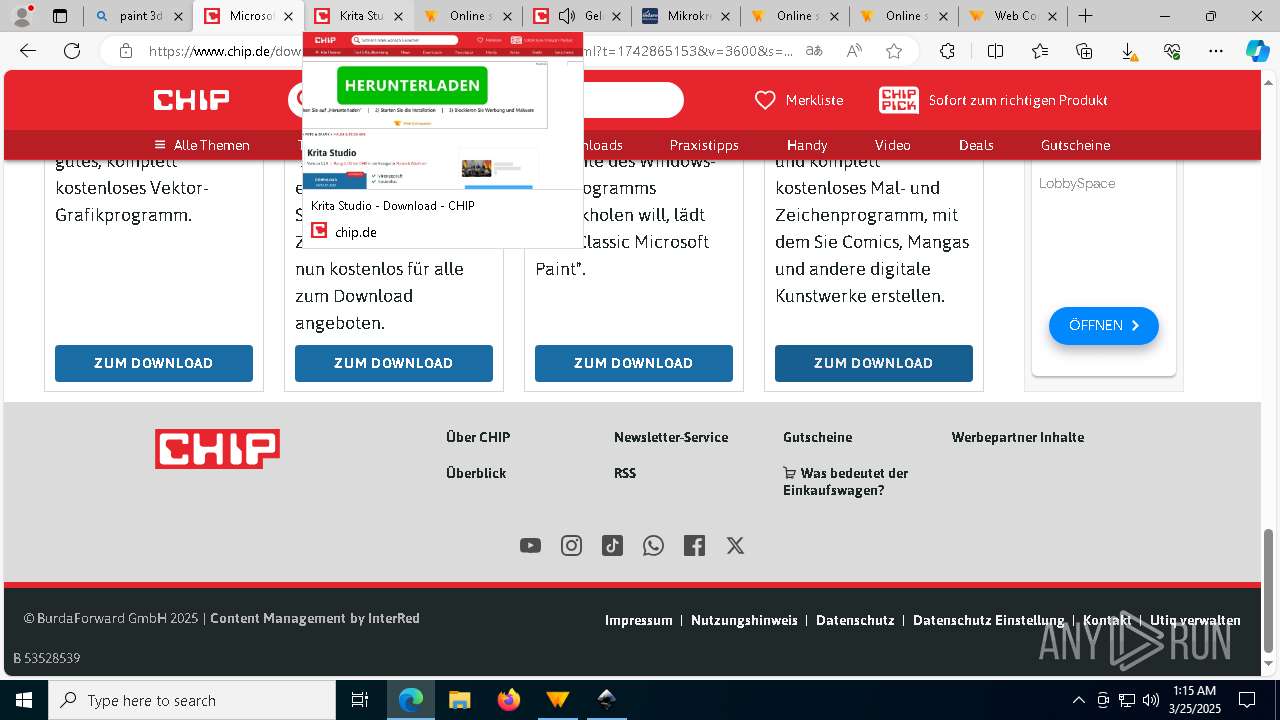1280x720 pixels.
Task: Close the paint 3d tab
Action: point(179,16)
